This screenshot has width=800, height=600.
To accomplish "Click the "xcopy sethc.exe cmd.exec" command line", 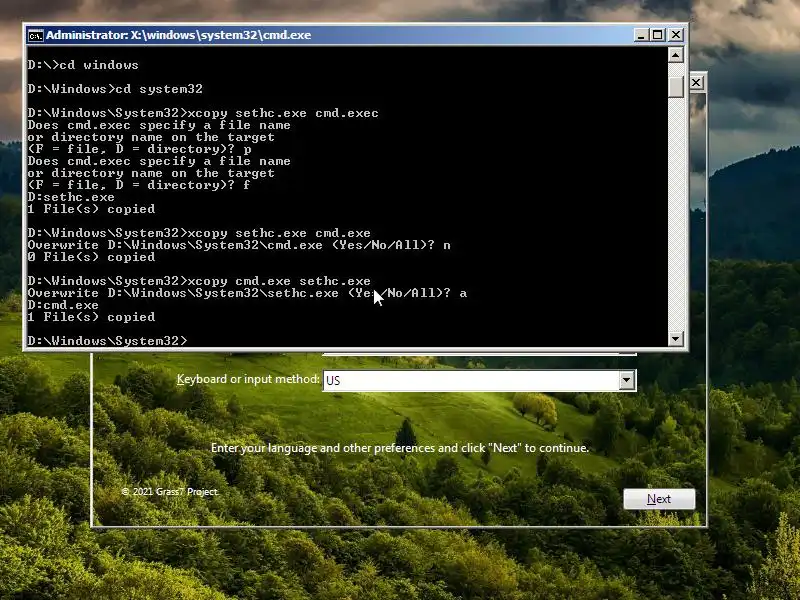I will [x=203, y=113].
